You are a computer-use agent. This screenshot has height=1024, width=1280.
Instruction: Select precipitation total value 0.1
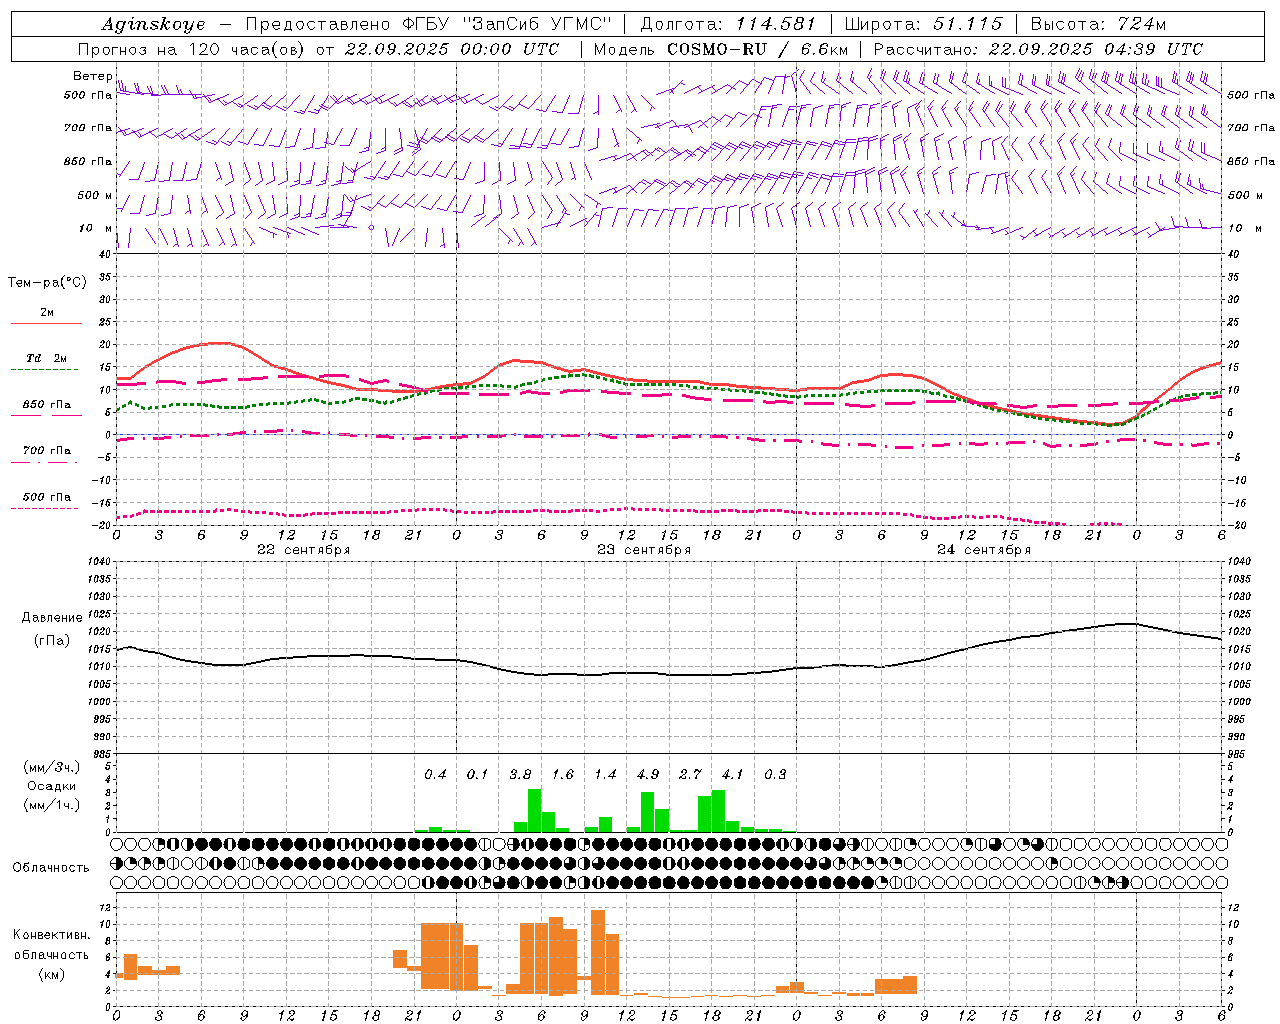478,775
